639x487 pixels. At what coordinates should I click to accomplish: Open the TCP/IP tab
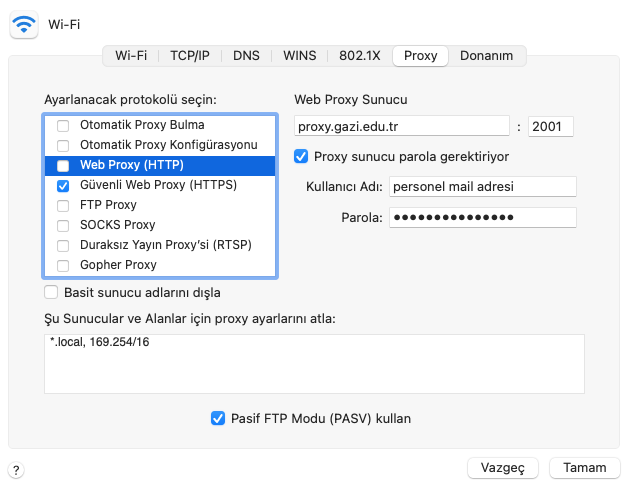pyautogui.click(x=190, y=55)
